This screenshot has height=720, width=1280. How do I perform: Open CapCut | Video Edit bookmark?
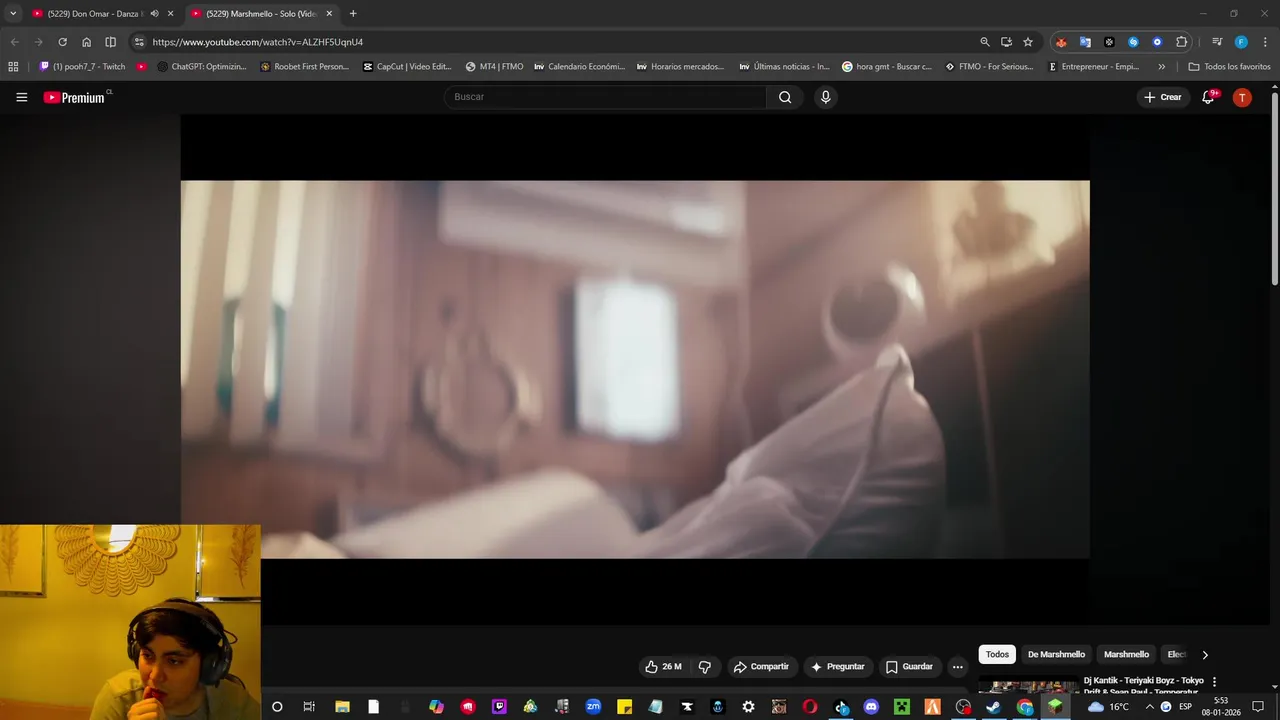click(408, 67)
